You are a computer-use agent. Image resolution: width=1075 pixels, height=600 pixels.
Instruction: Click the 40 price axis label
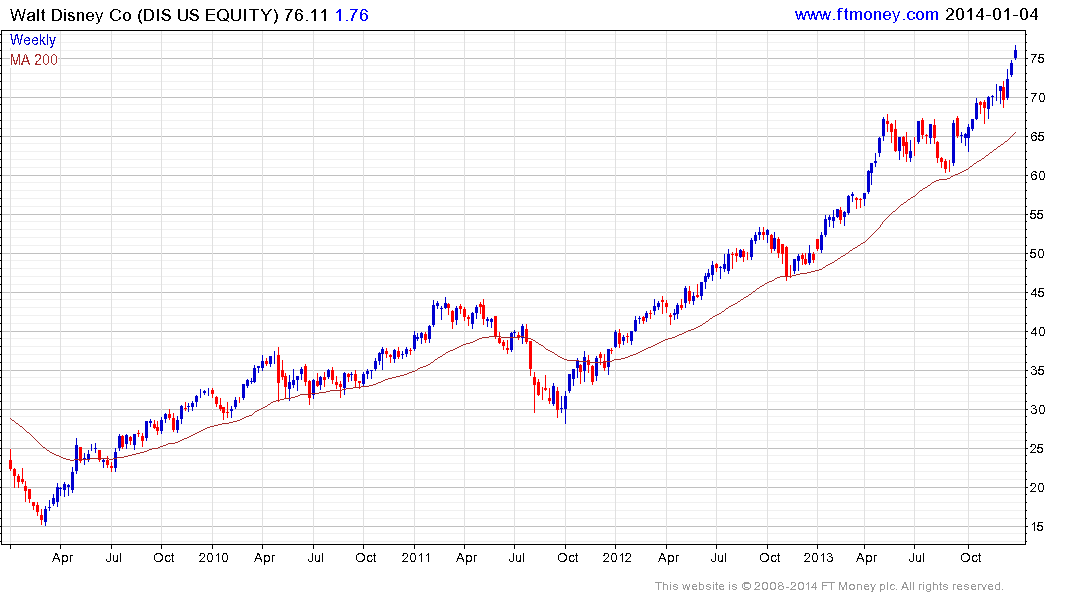point(1037,332)
